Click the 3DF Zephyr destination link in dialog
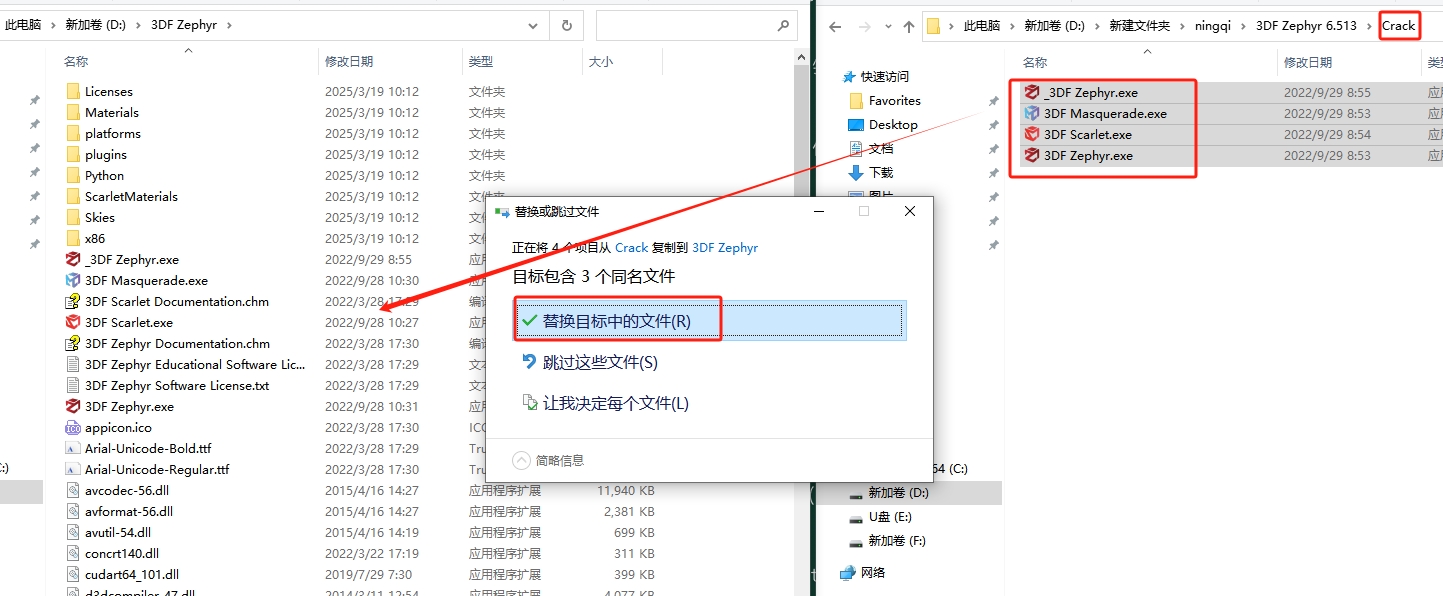The width and height of the screenshot is (1443, 596). click(x=725, y=248)
